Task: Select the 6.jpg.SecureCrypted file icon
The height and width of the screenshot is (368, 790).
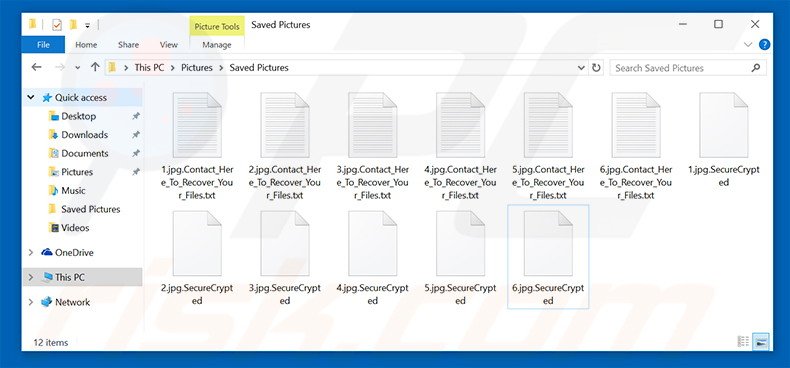Action: tap(548, 243)
